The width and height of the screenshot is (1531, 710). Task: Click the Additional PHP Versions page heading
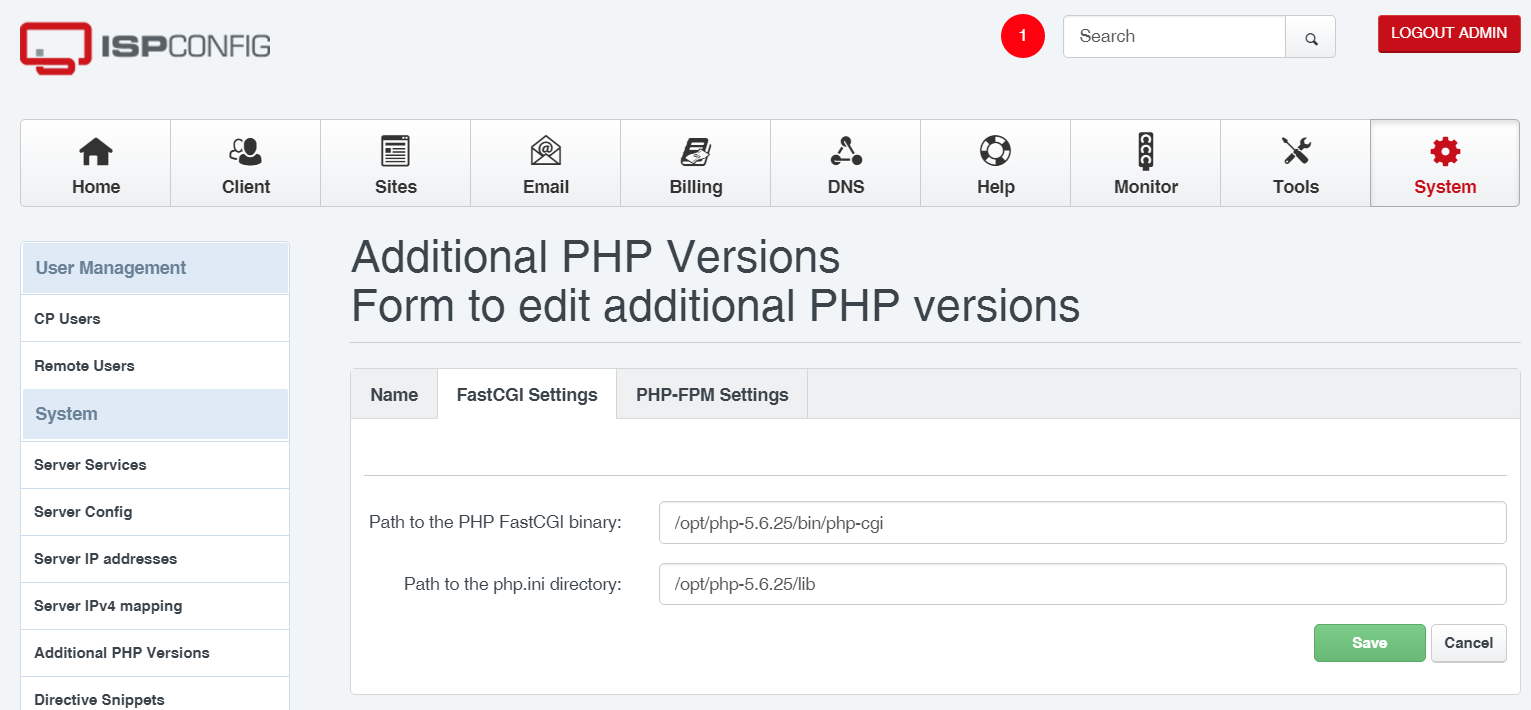(596, 258)
